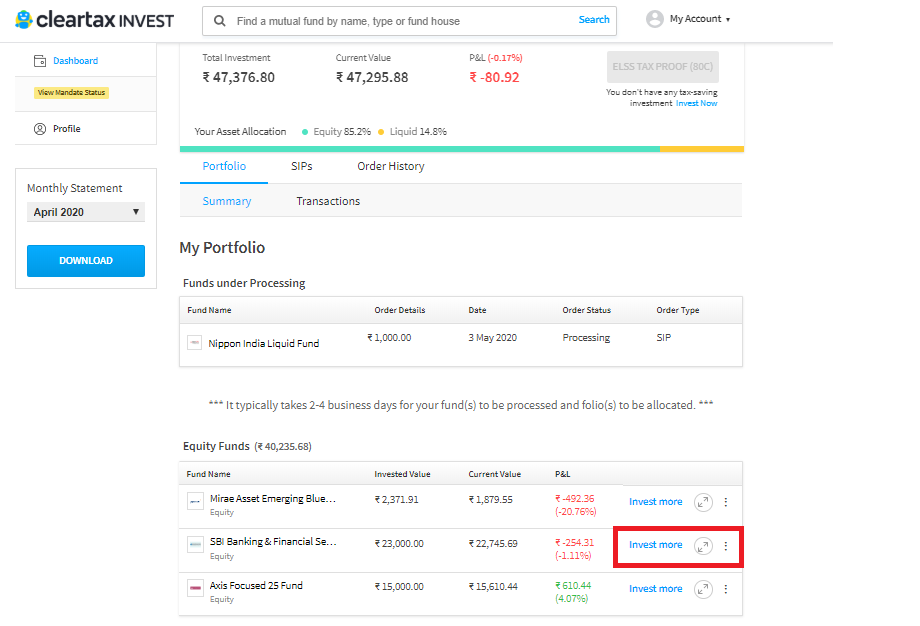Click the ₹ 610.44 (4.07%) profit figure
The width and height of the screenshot is (920, 626).
click(x=573, y=592)
